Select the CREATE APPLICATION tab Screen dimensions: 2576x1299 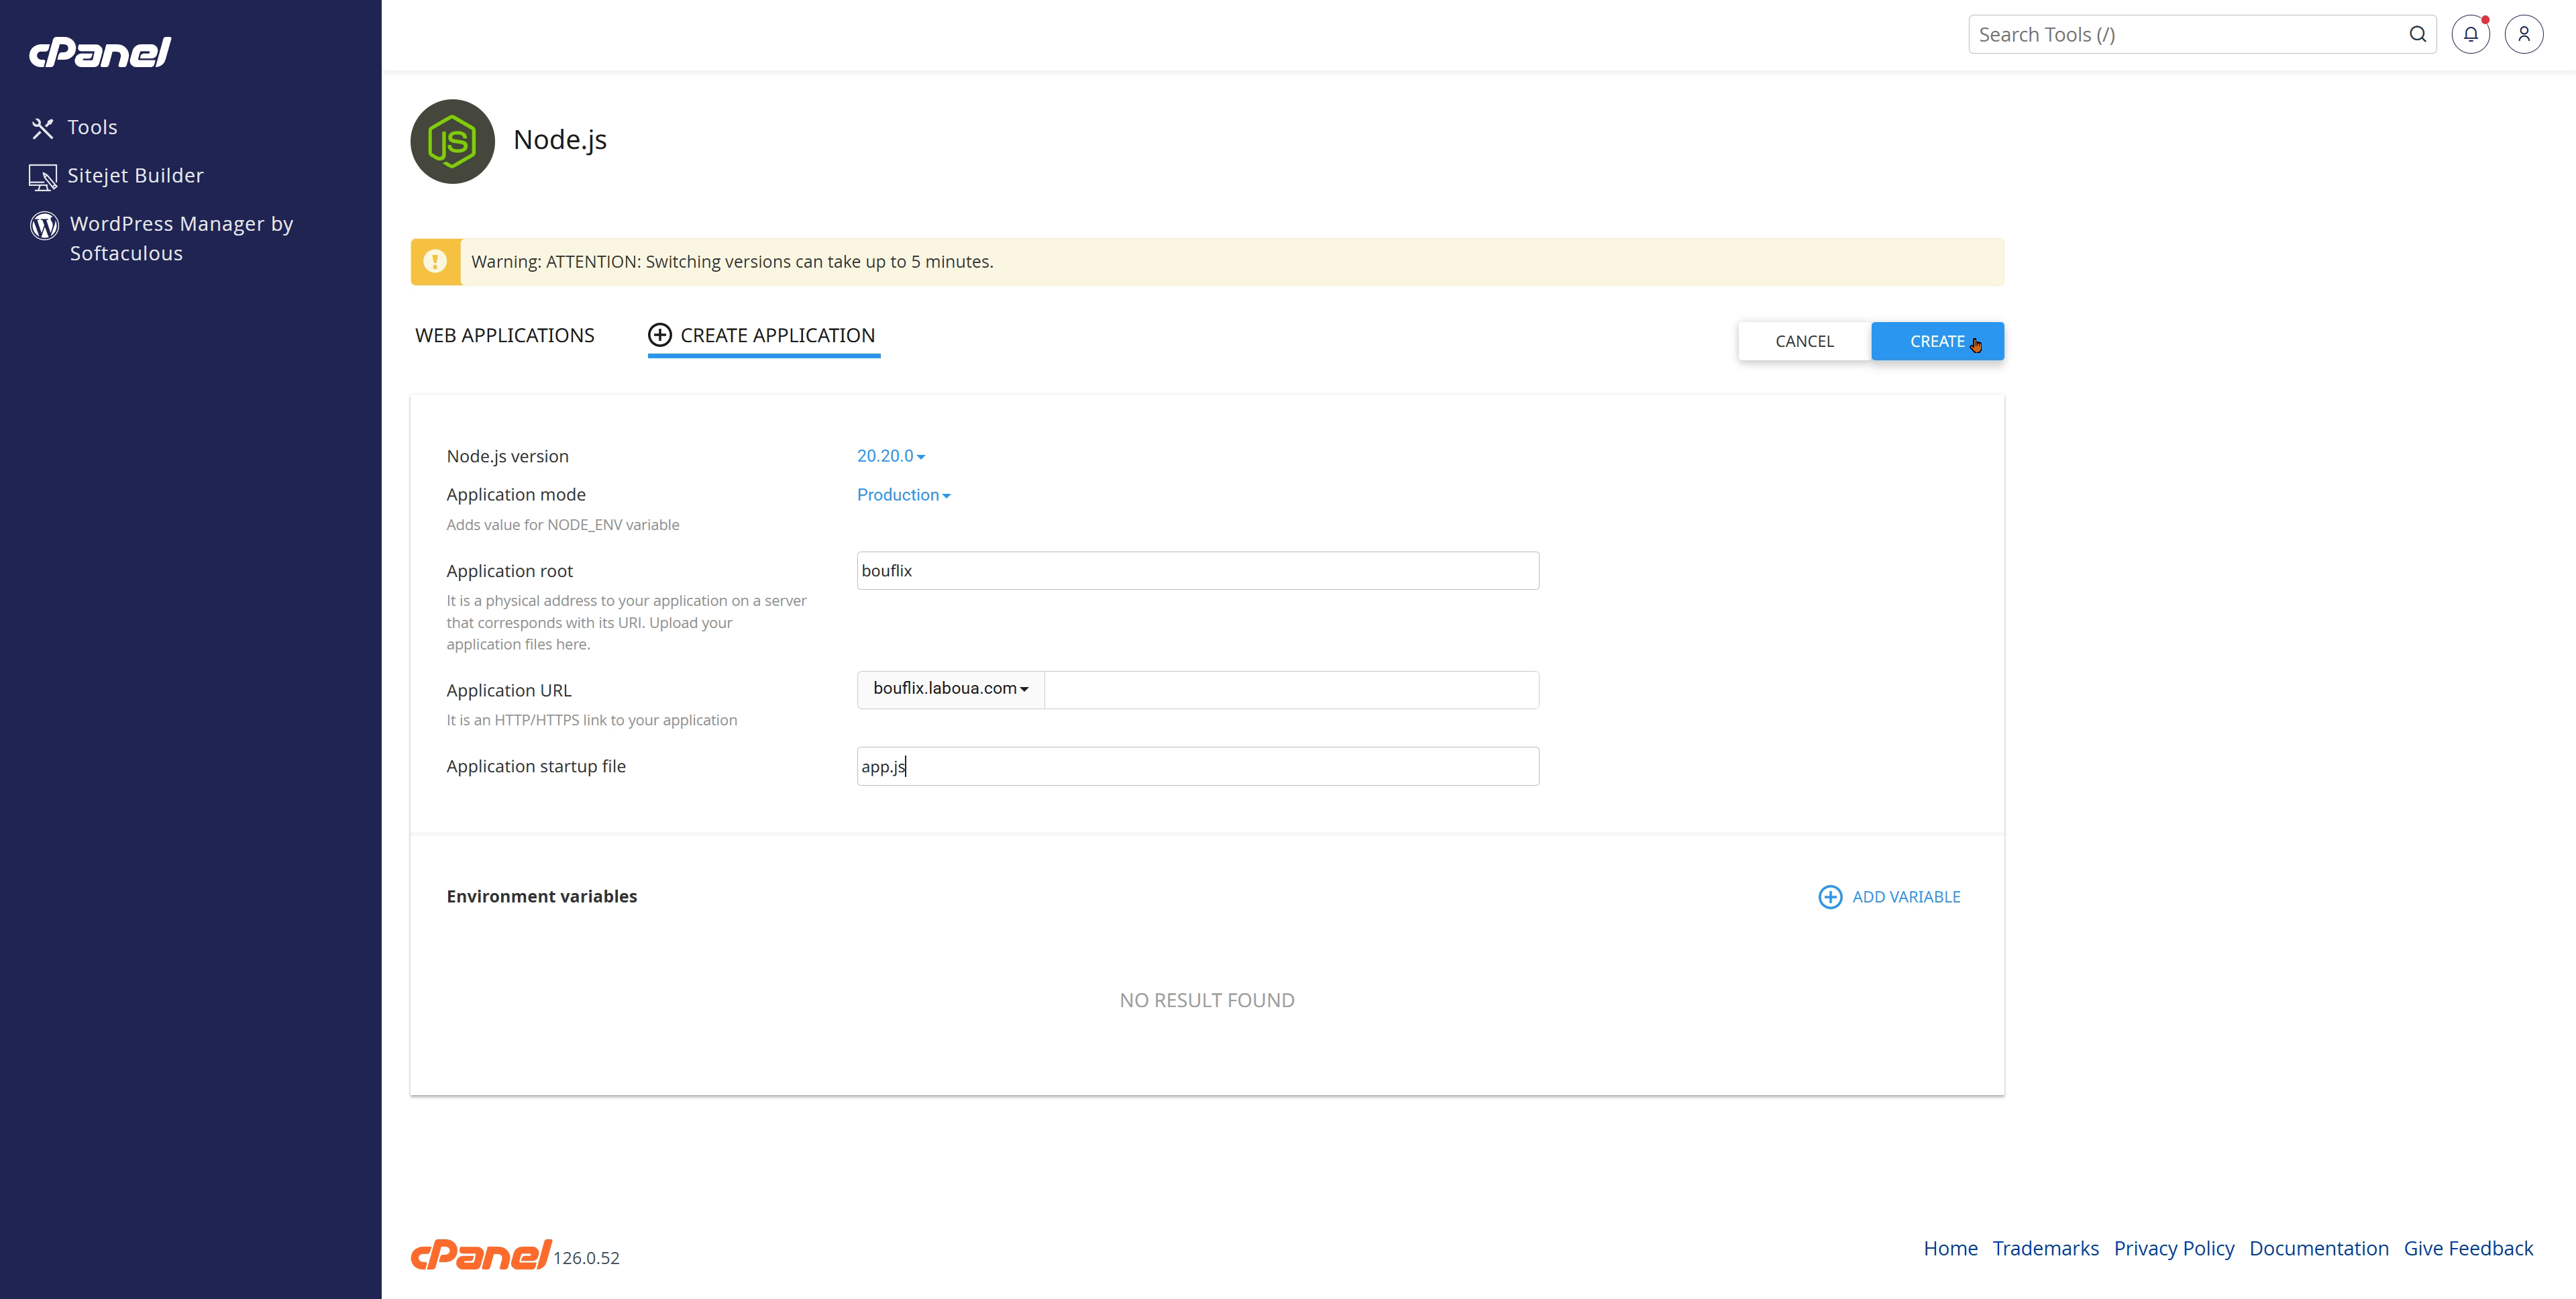pos(764,336)
